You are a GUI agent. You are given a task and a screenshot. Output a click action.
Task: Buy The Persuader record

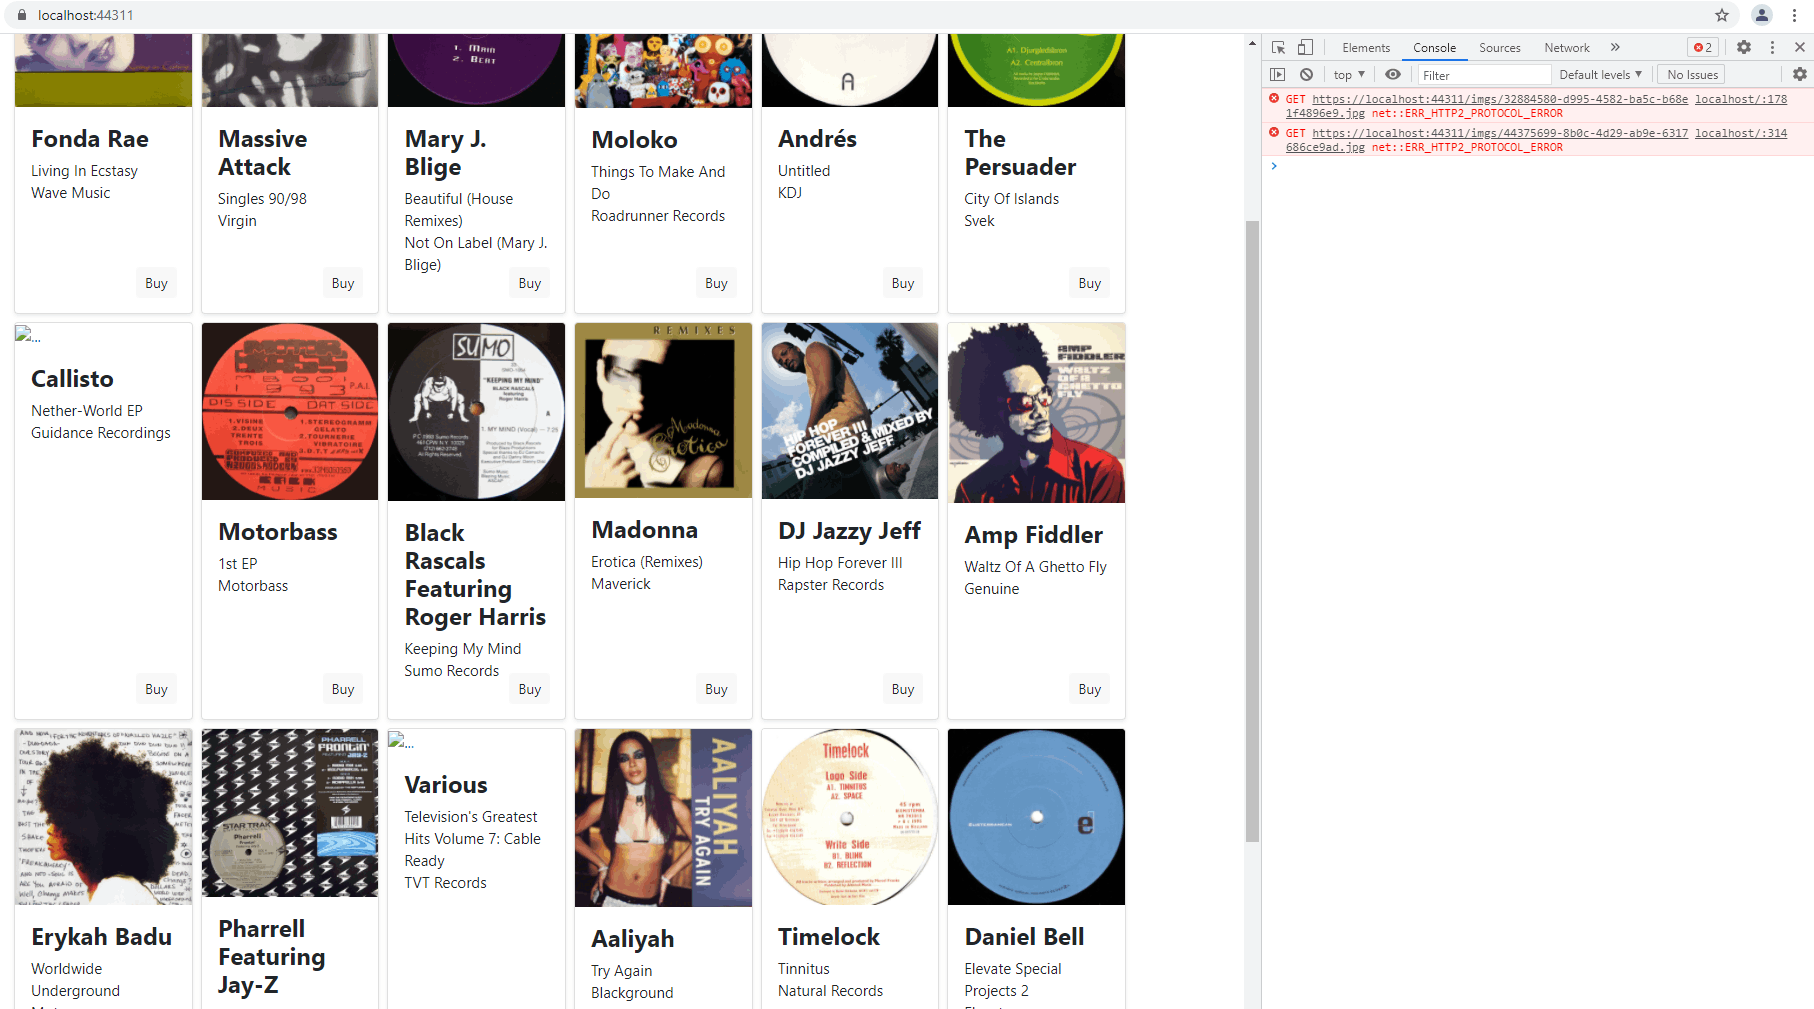1090,283
